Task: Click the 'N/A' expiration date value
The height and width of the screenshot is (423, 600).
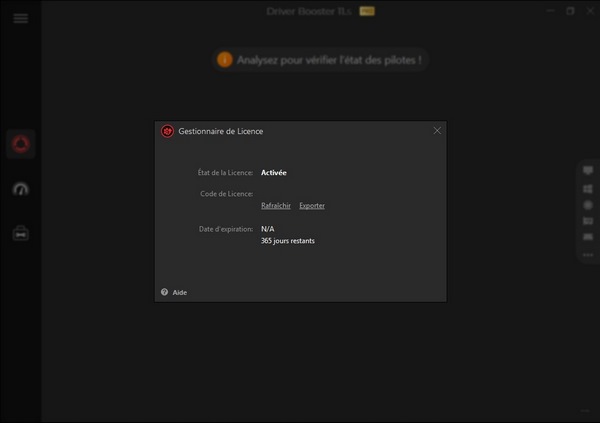Action: [x=267, y=229]
